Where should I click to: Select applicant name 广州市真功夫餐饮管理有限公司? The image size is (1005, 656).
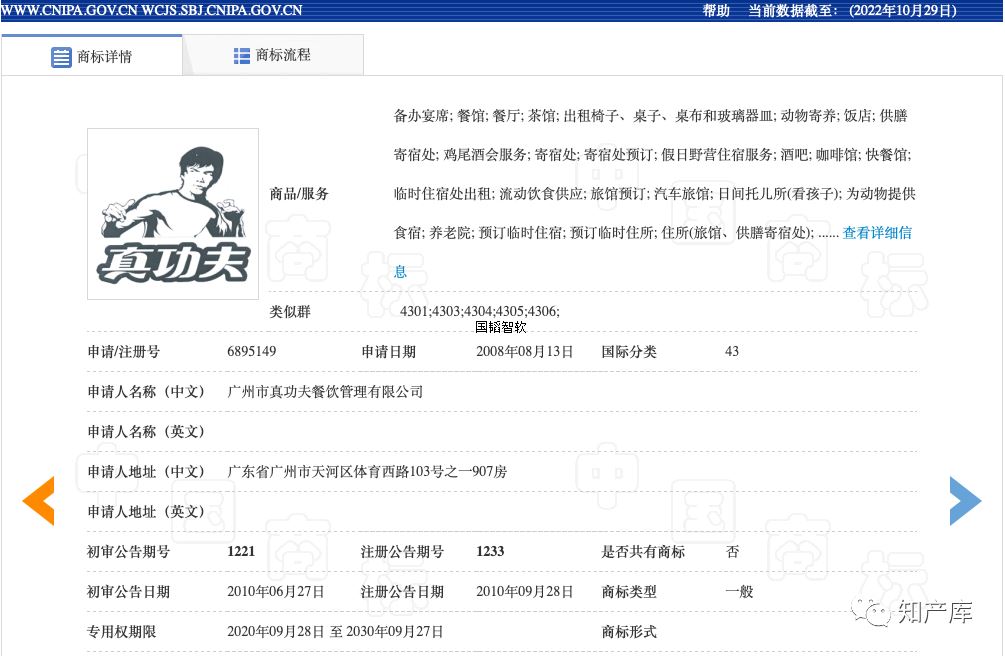(x=325, y=392)
